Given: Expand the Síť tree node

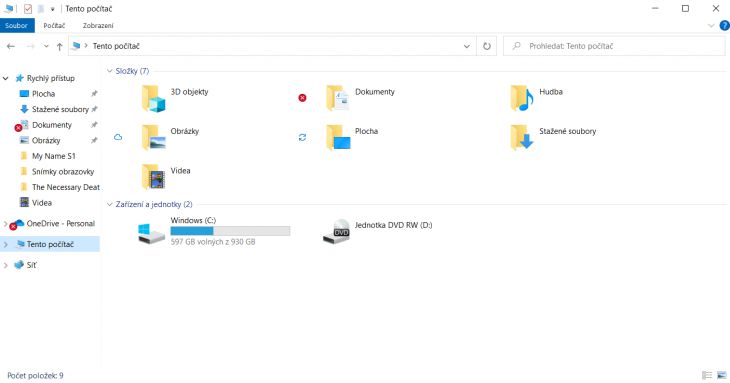Looking at the screenshot, I should [6, 265].
